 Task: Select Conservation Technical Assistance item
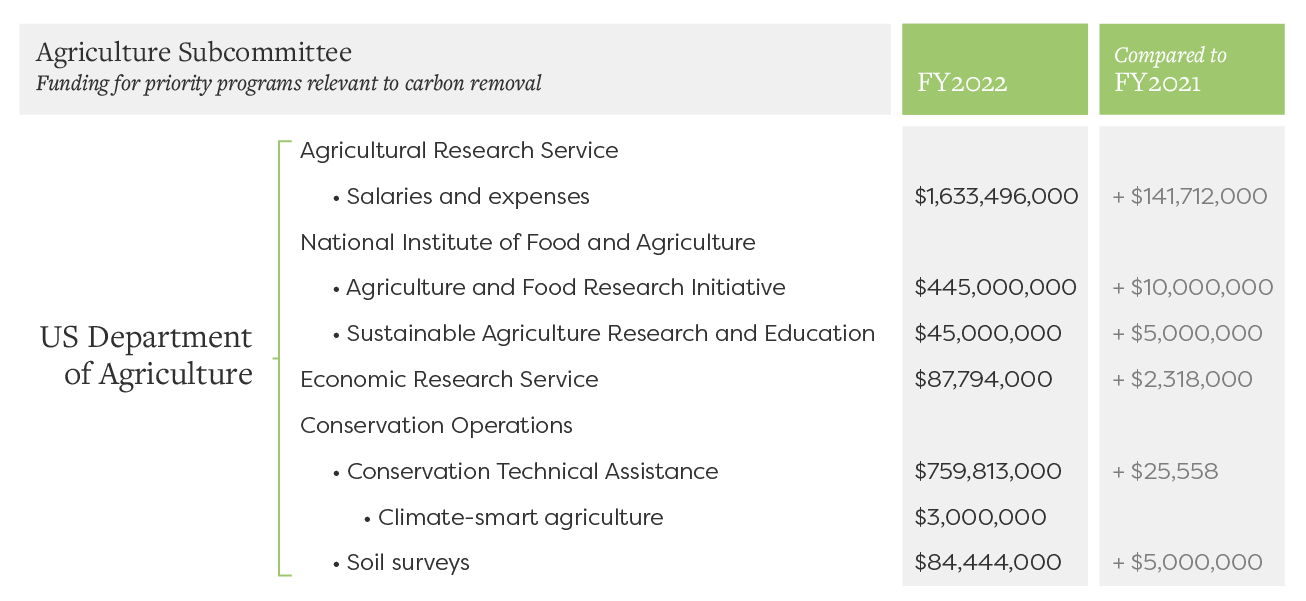click(525, 471)
